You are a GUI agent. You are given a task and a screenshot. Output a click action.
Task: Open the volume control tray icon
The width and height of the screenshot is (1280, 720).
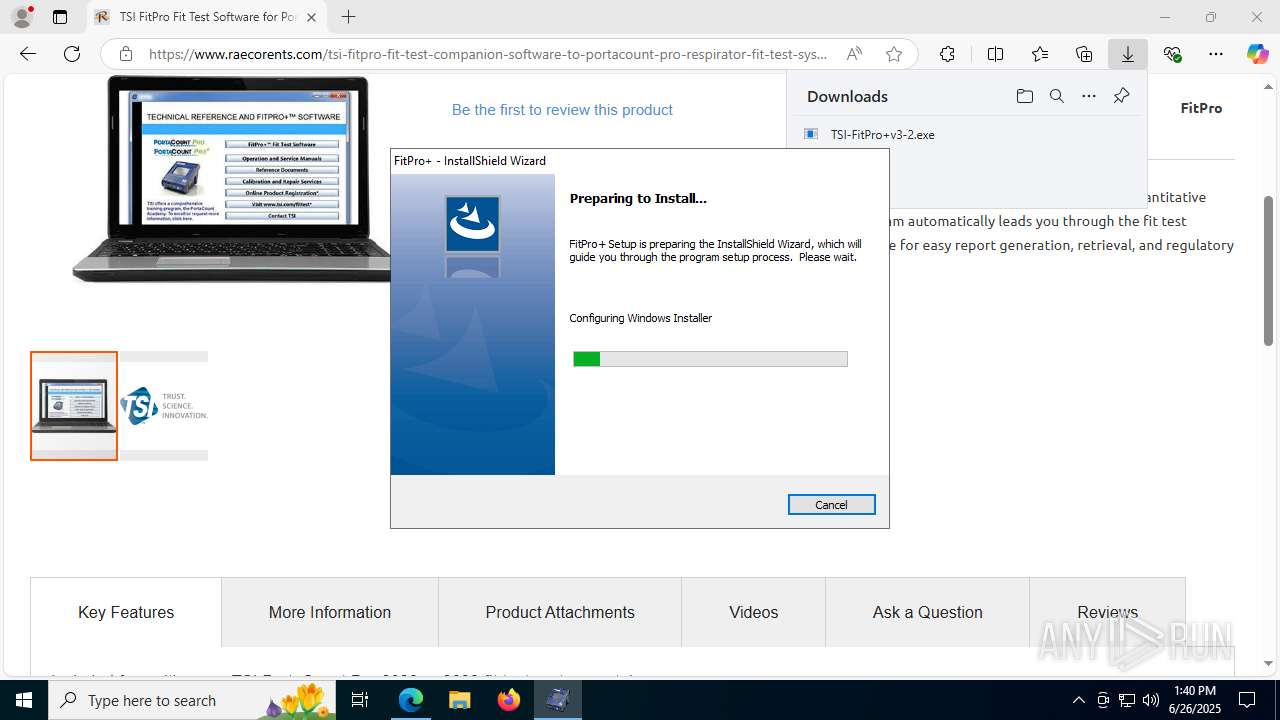tap(1151, 700)
